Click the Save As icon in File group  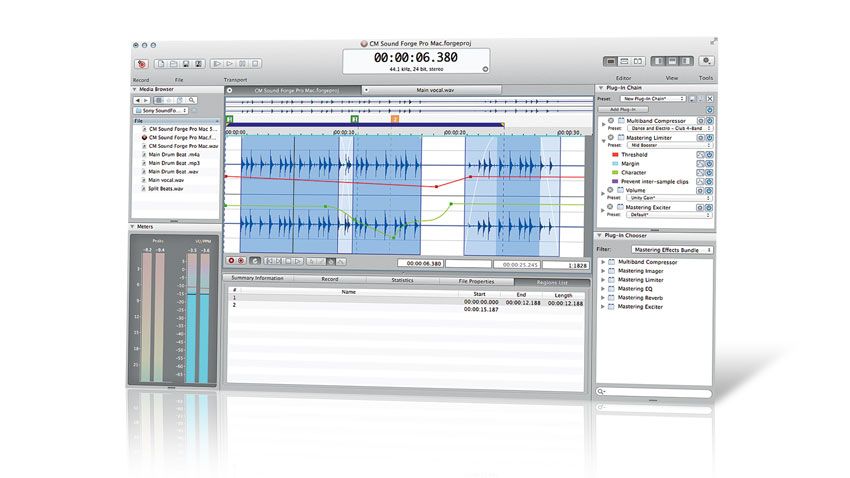[x=198, y=64]
